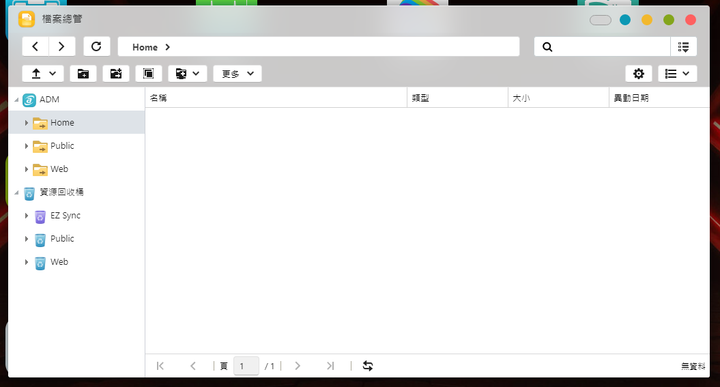Go to next page
The image size is (720, 387).
pos(298,366)
